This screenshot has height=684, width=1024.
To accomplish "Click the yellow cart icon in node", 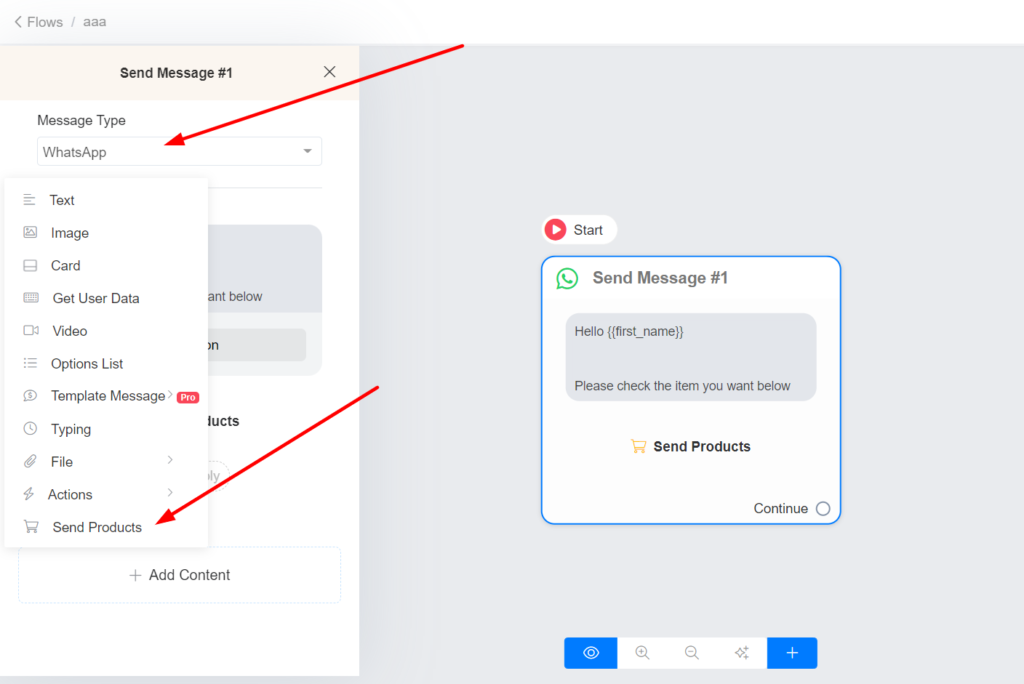I will (x=639, y=446).
